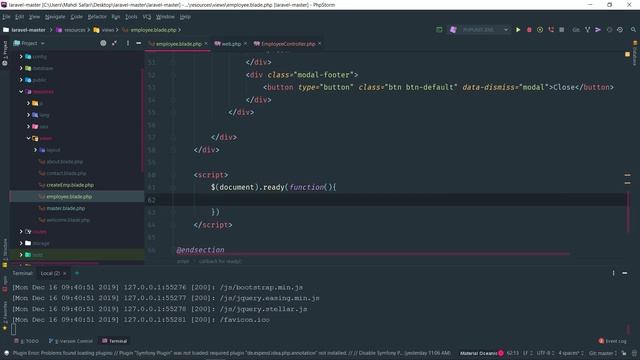Open Event Log from bottom right

tap(612, 341)
